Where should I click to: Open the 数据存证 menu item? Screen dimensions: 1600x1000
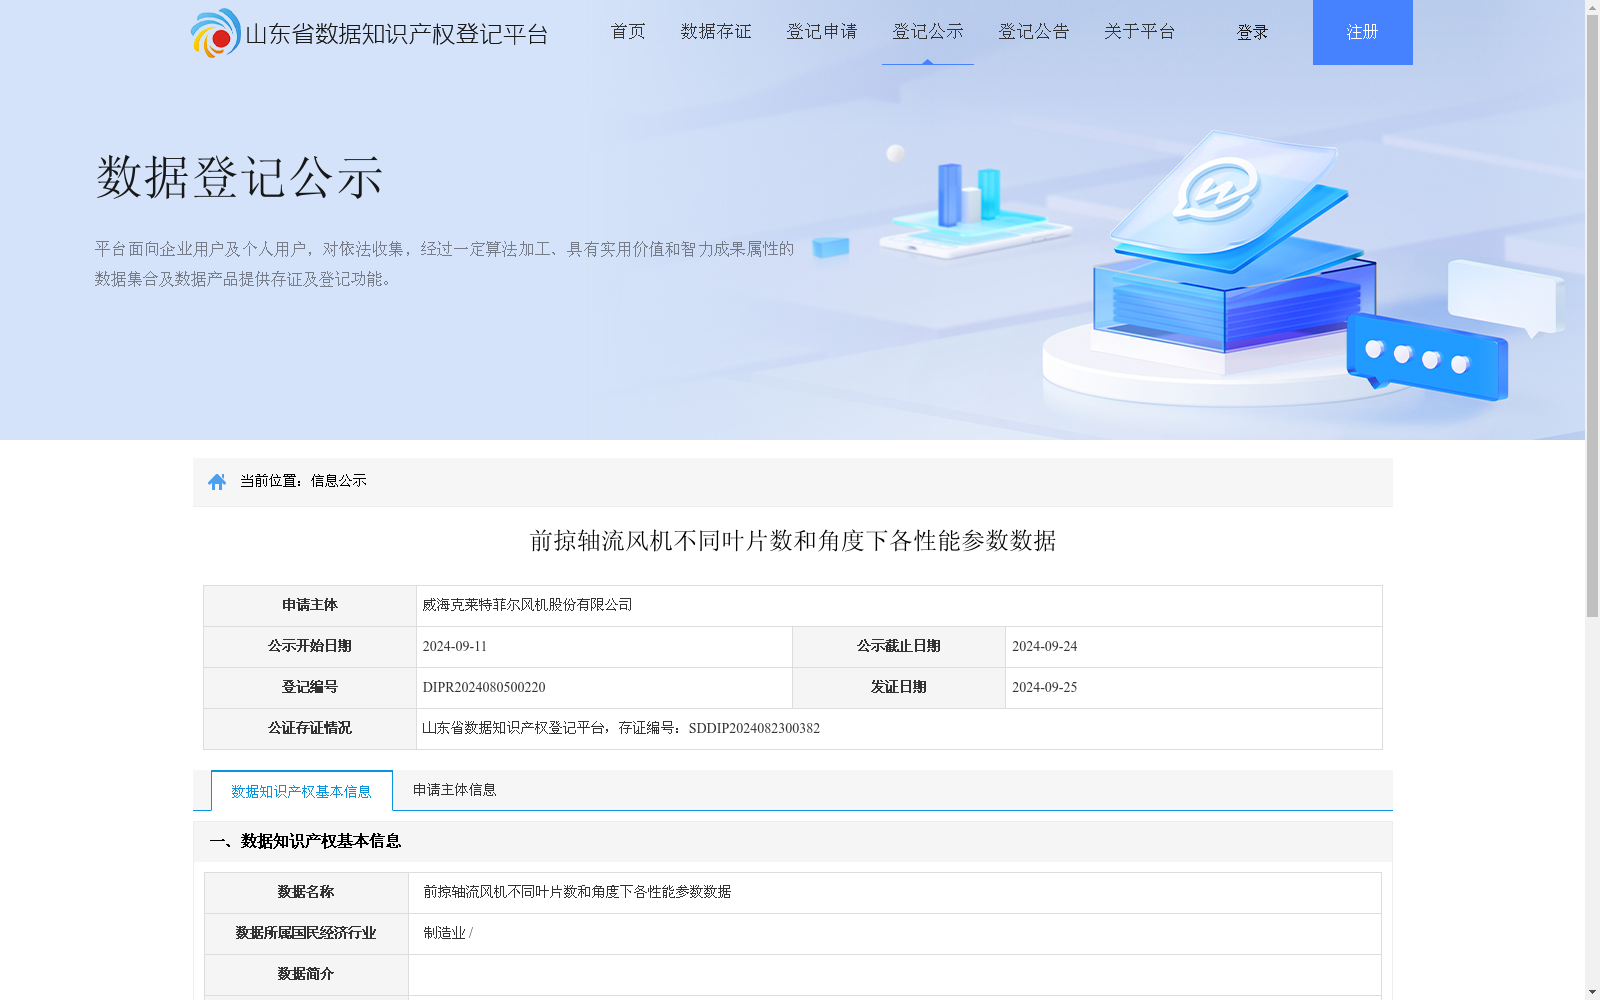point(716,32)
